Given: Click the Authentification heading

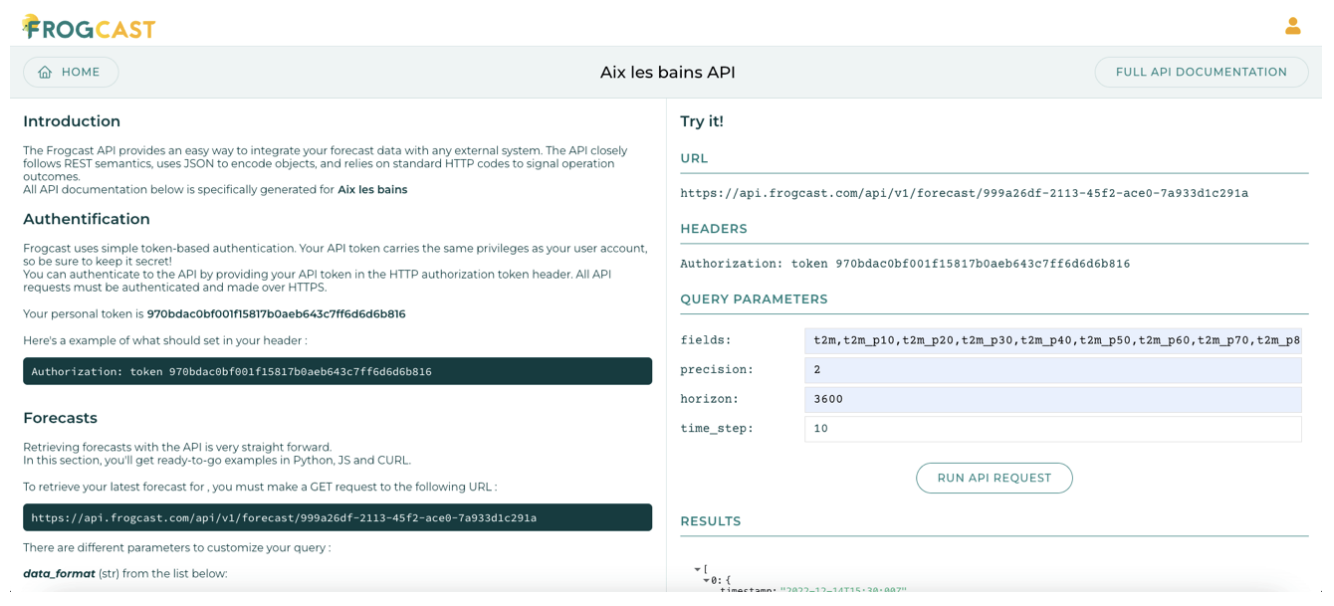Looking at the screenshot, I should [86, 219].
